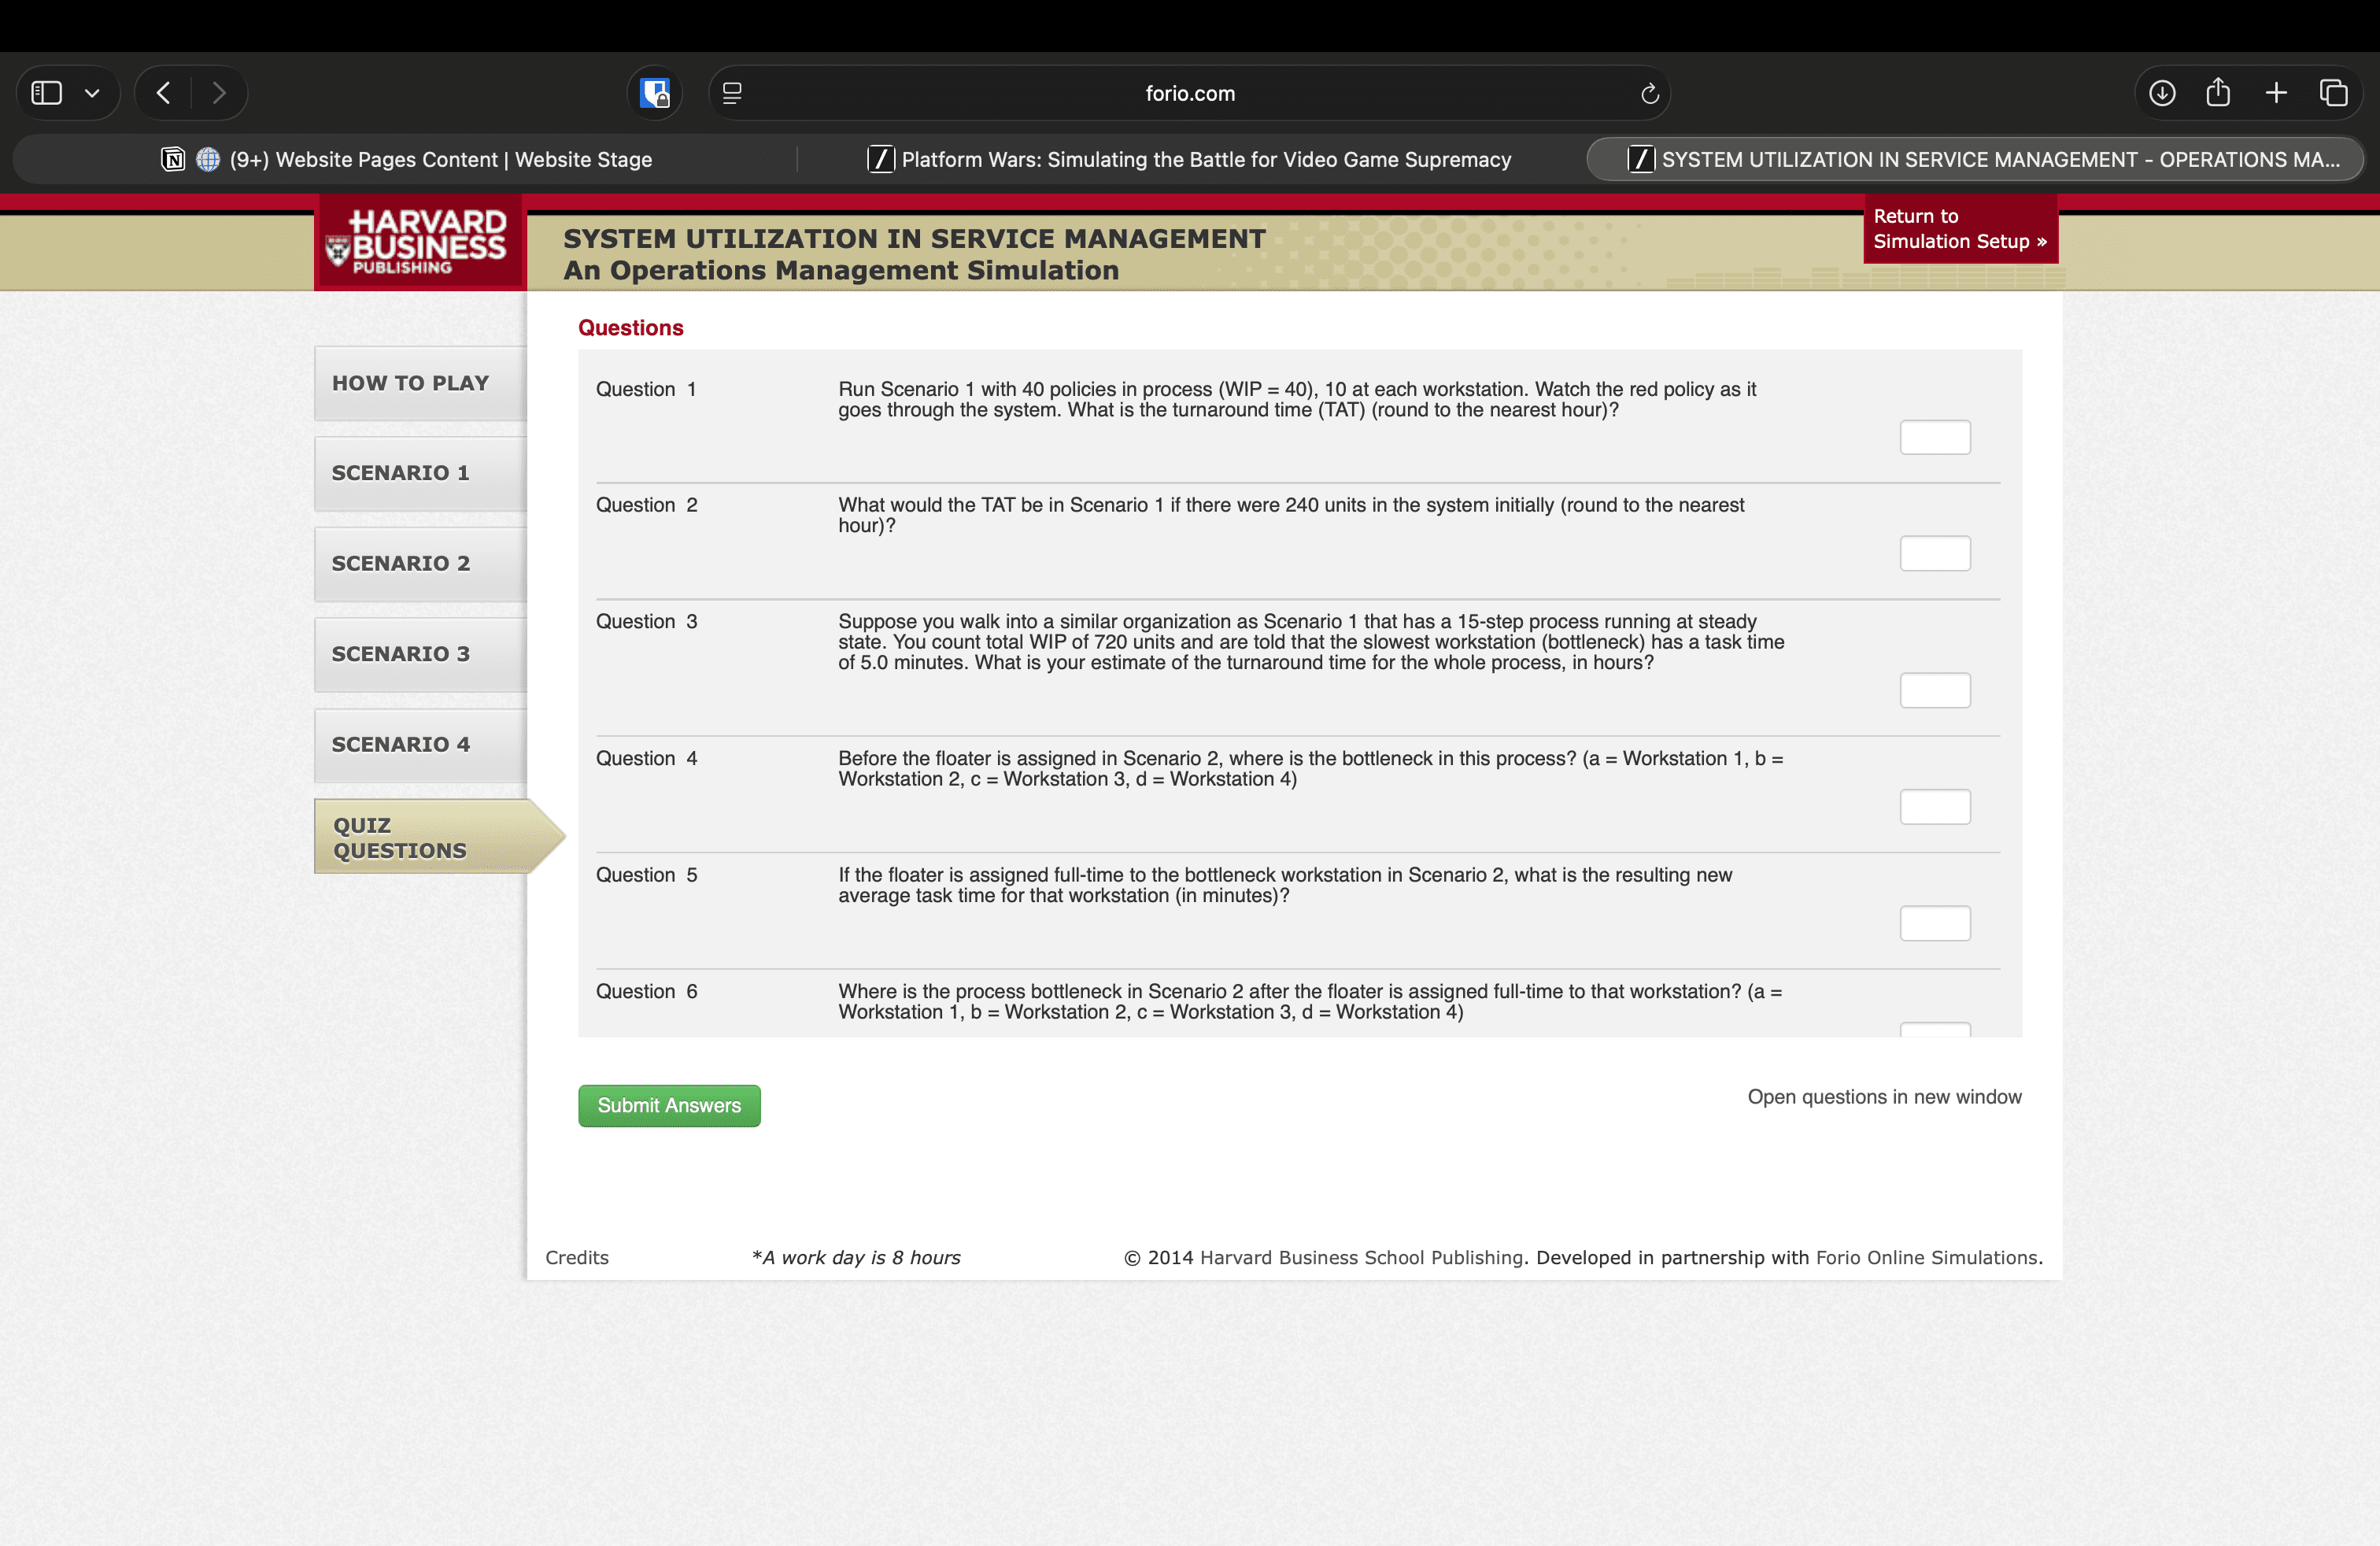
Task: Show the tab overview icon
Action: pos(2333,93)
